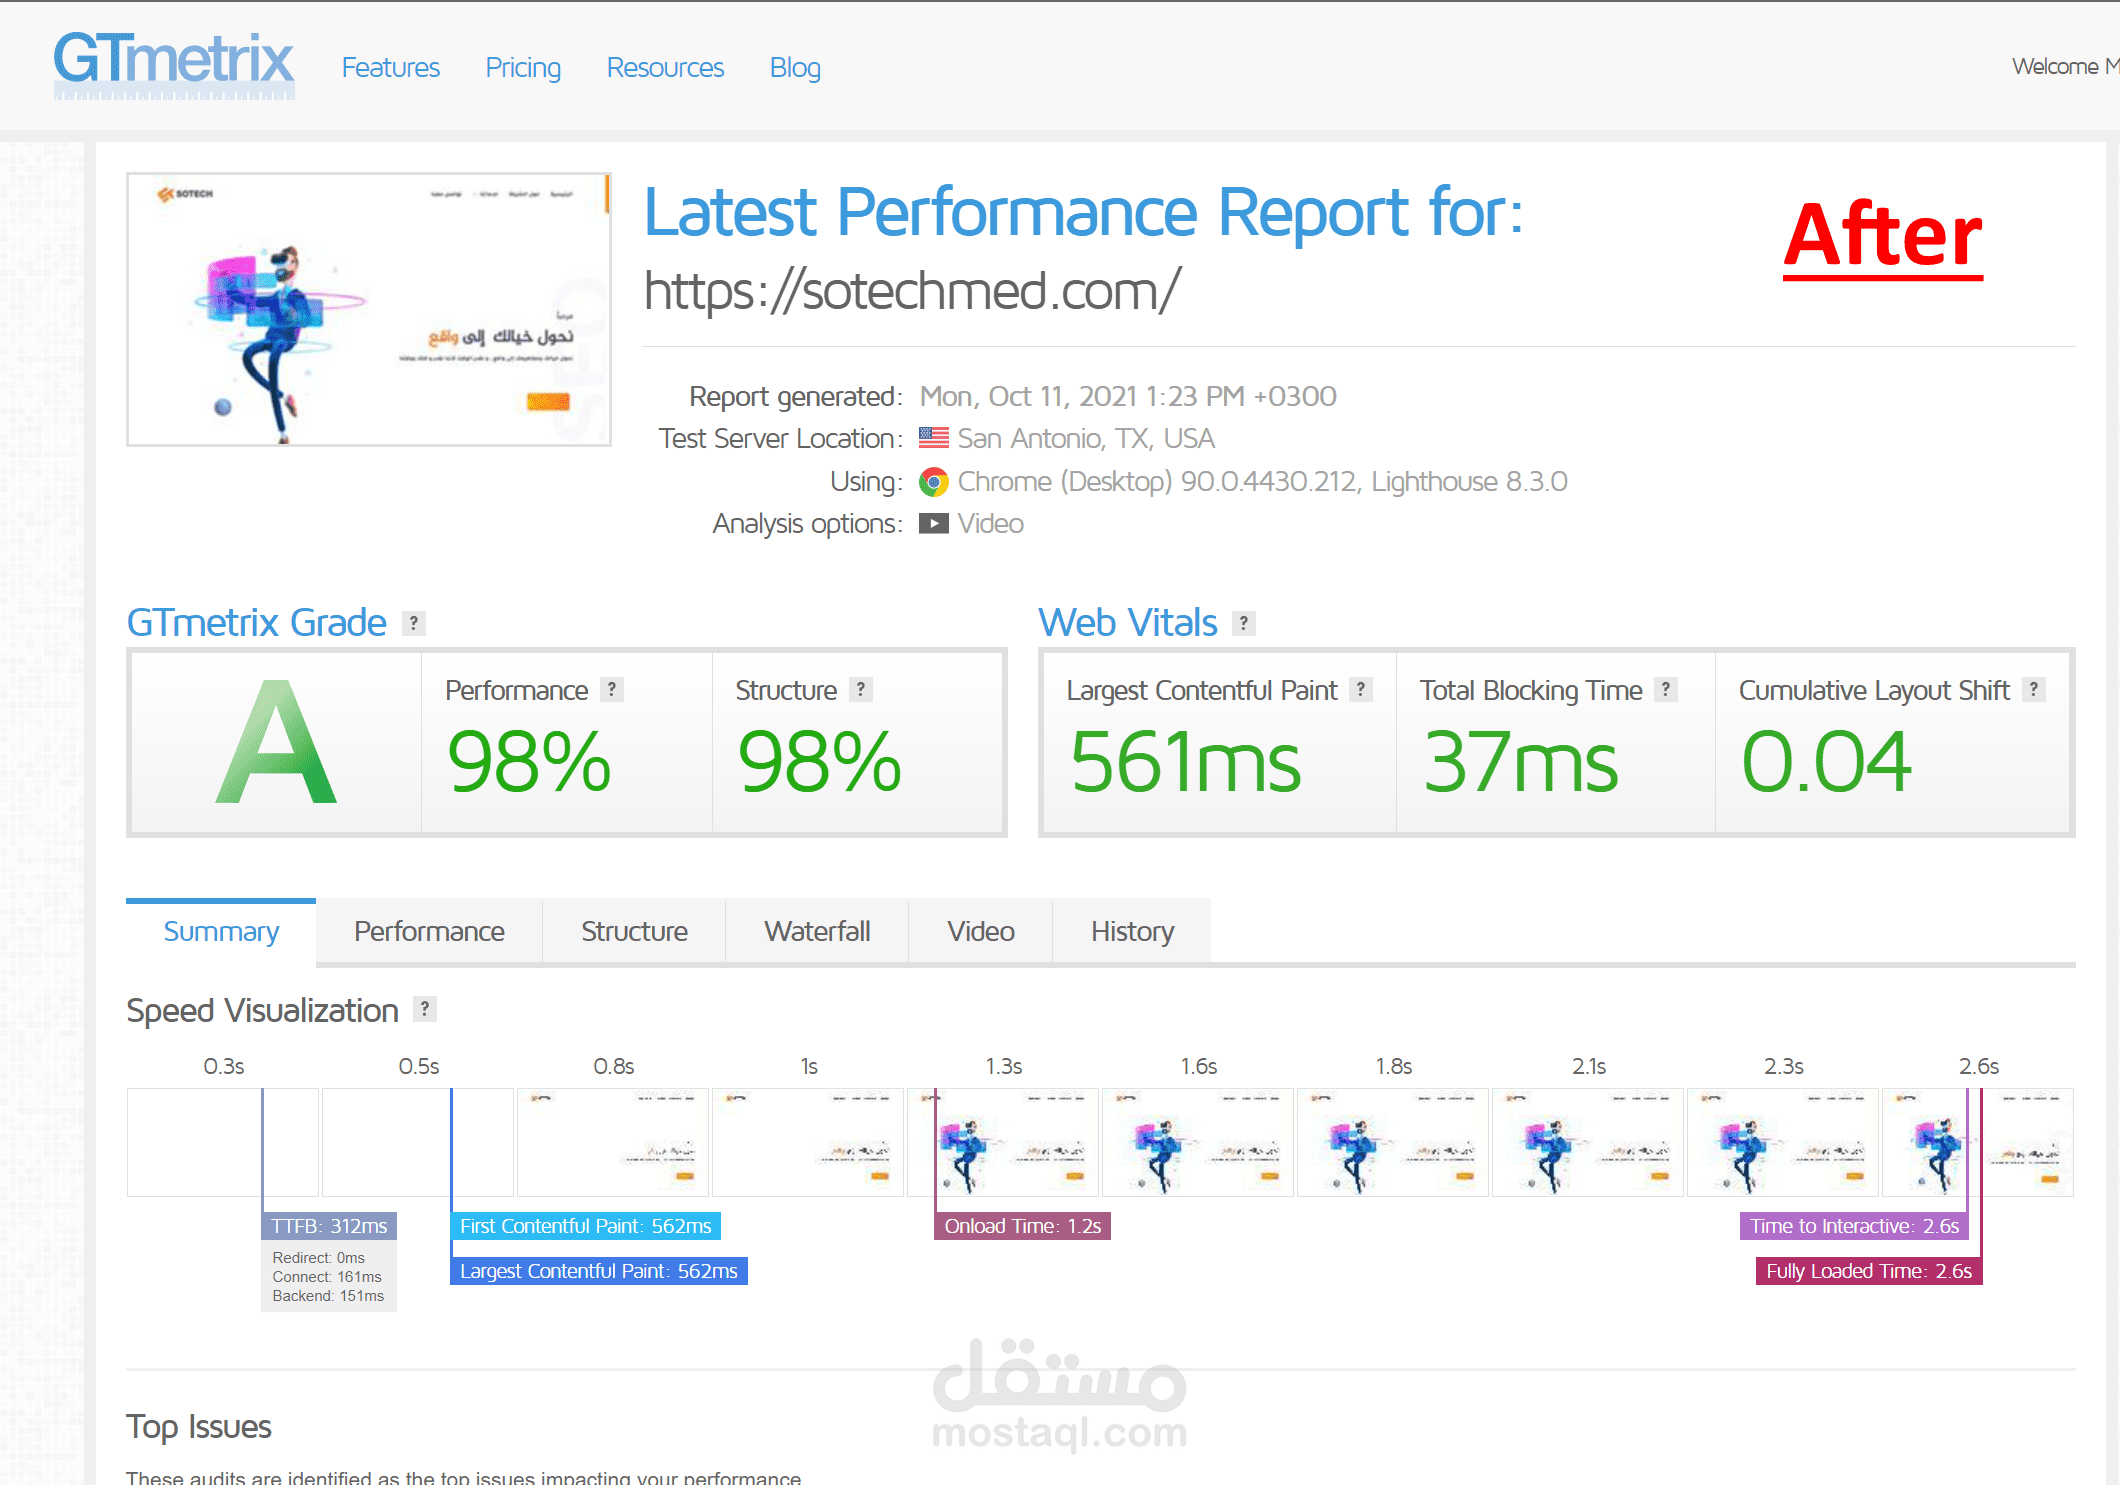Viewport: 2120px width, 1485px height.
Task: Open the help icon beside GTmetrix Grade
Action: click(414, 623)
